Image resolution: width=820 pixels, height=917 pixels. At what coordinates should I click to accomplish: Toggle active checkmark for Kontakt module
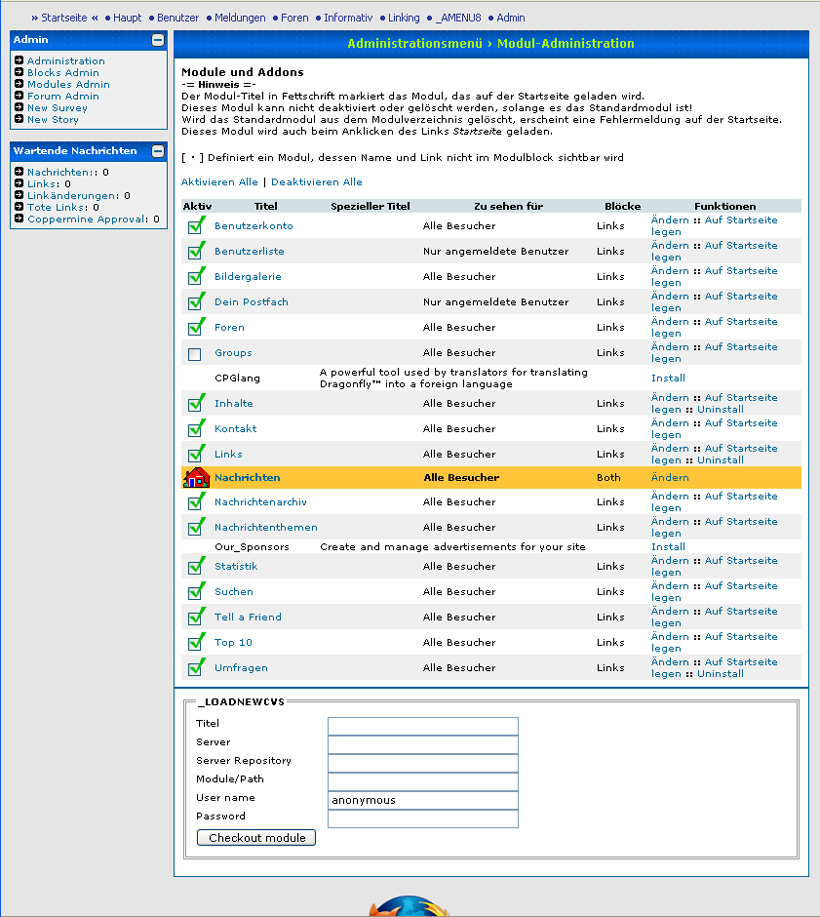pos(197,429)
